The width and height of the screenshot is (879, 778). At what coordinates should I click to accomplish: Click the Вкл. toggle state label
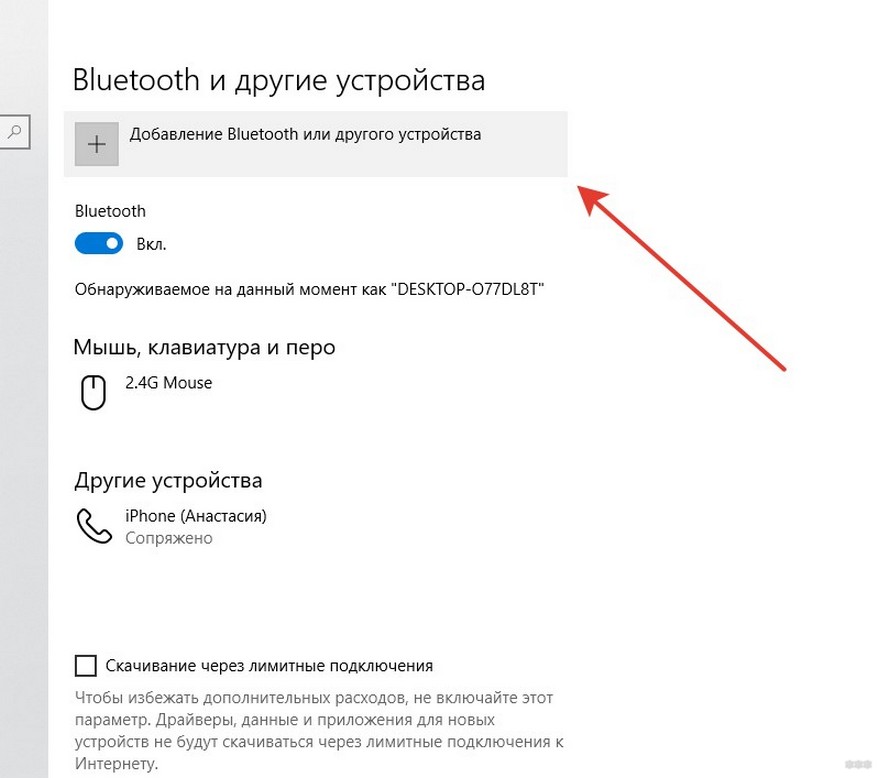151,244
